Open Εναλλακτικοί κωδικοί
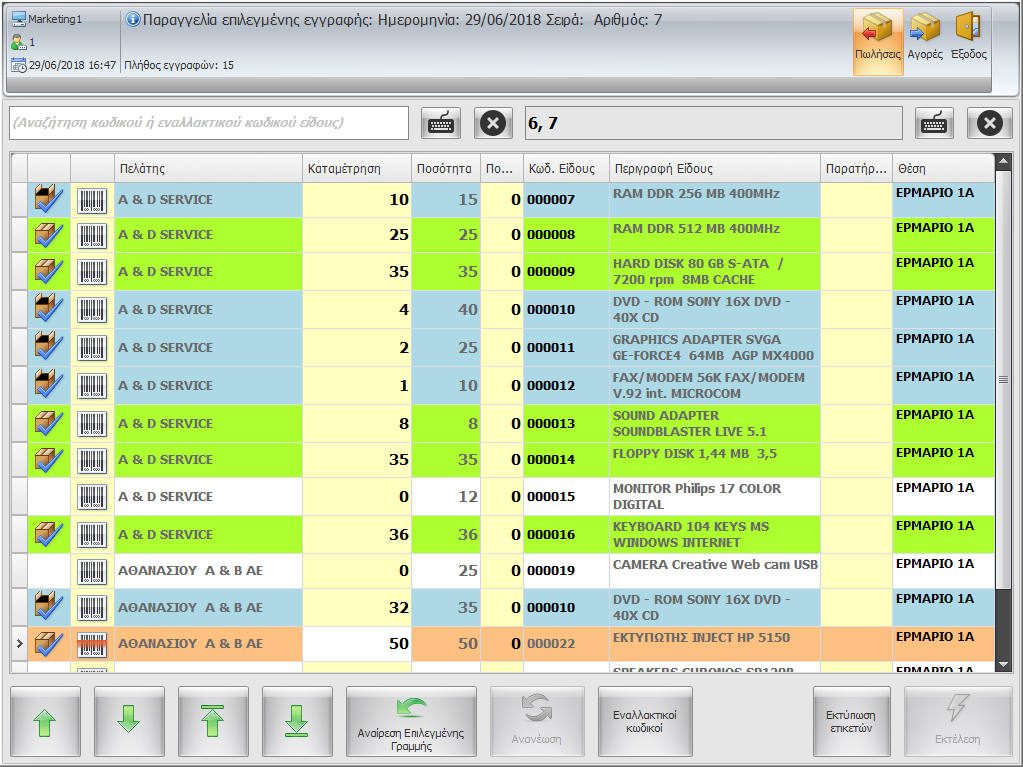The width and height of the screenshot is (1023, 767). tap(645, 721)
